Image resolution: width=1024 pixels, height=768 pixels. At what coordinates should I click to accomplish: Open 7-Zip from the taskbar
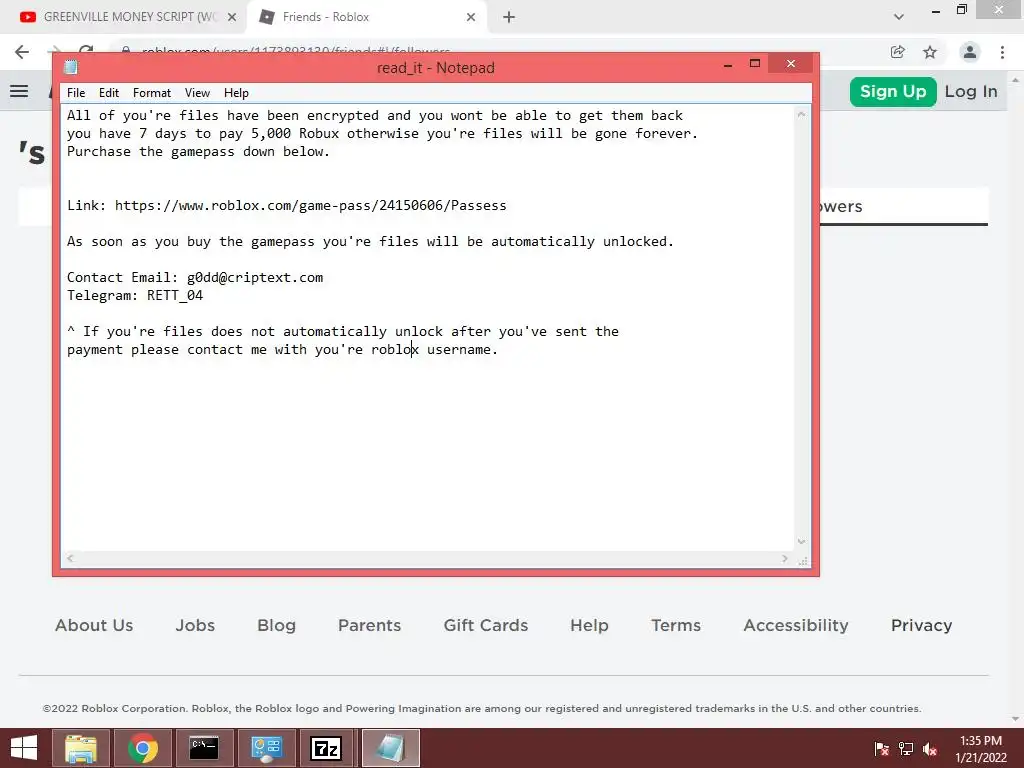click(x=326, y=748)
